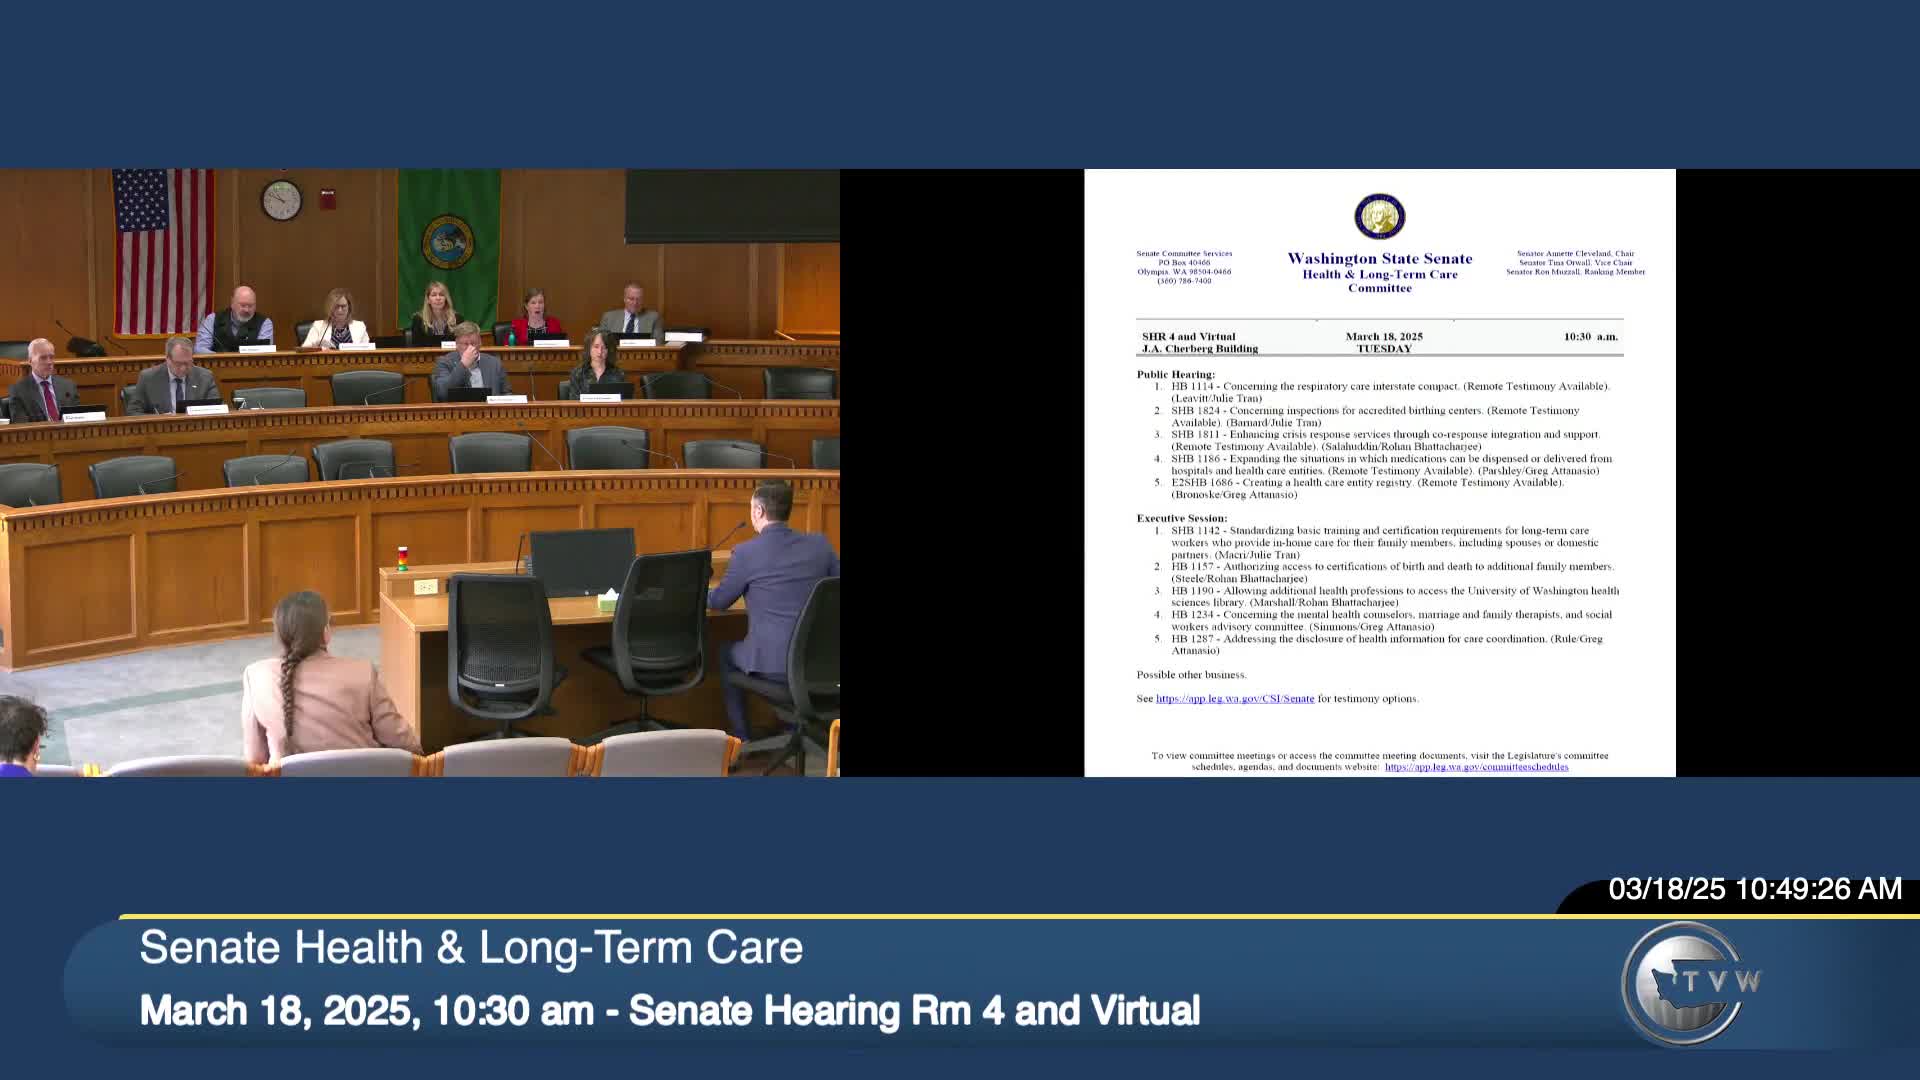1920x1080 pixels.
Task: Click the green tissue box on the table
Action: pyautogui.click(x=606, y=600)
